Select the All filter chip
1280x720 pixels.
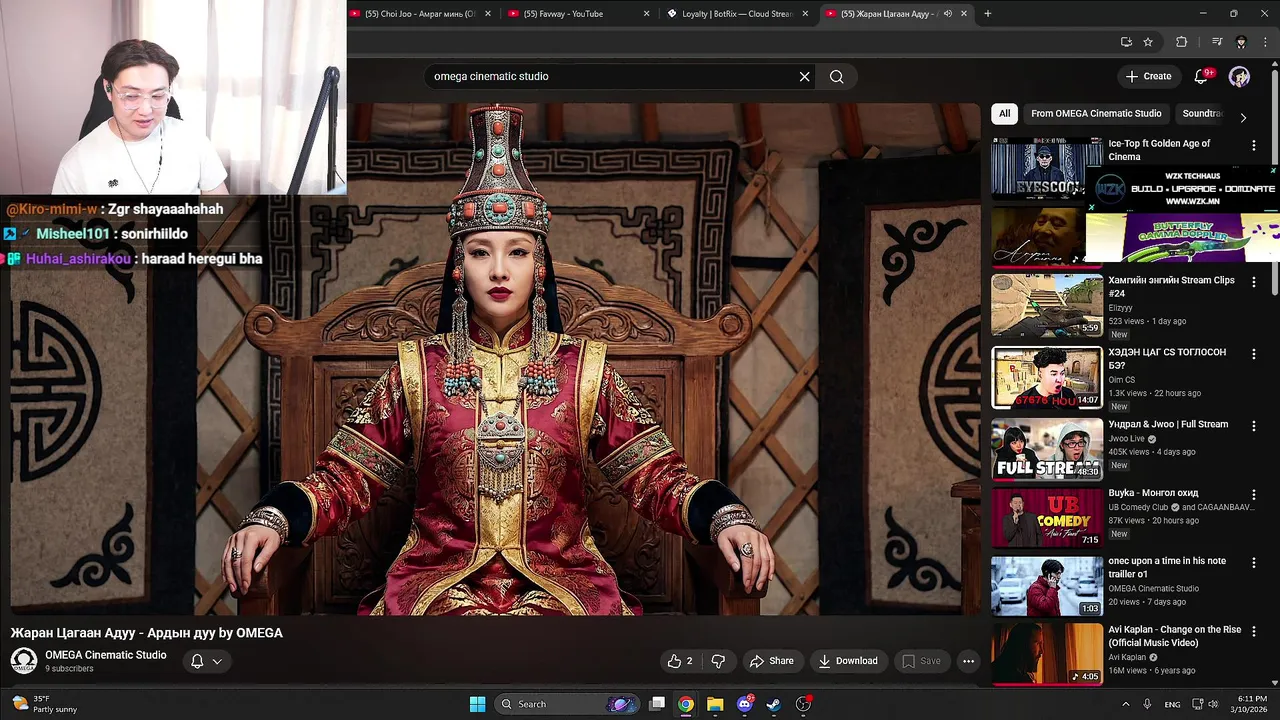(x=1004, y=113)
